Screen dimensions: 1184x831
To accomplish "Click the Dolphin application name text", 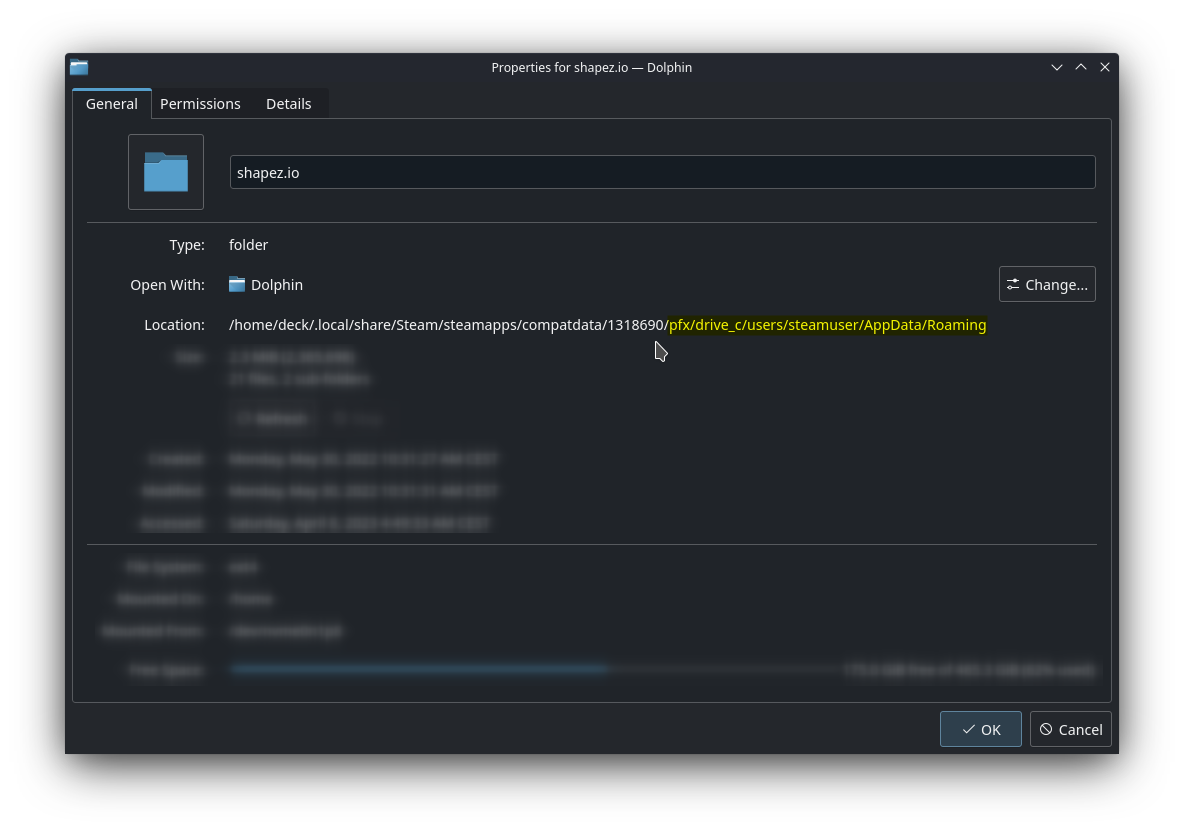I will click(x=276, y=285).
